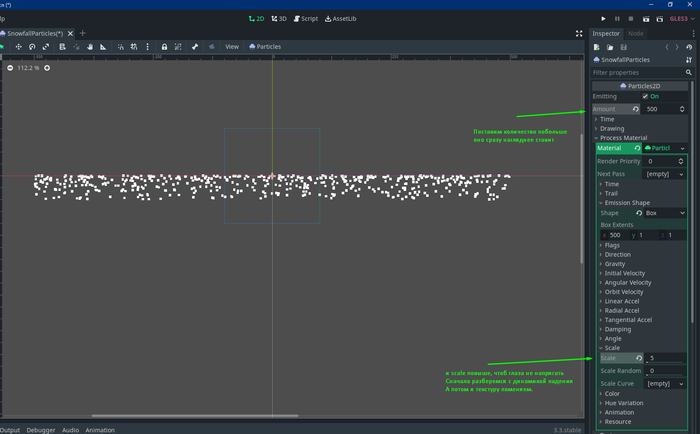The image size is (700, 434).
Task: Zoom out the 2D viewport
Action: [x=10, y=68]
